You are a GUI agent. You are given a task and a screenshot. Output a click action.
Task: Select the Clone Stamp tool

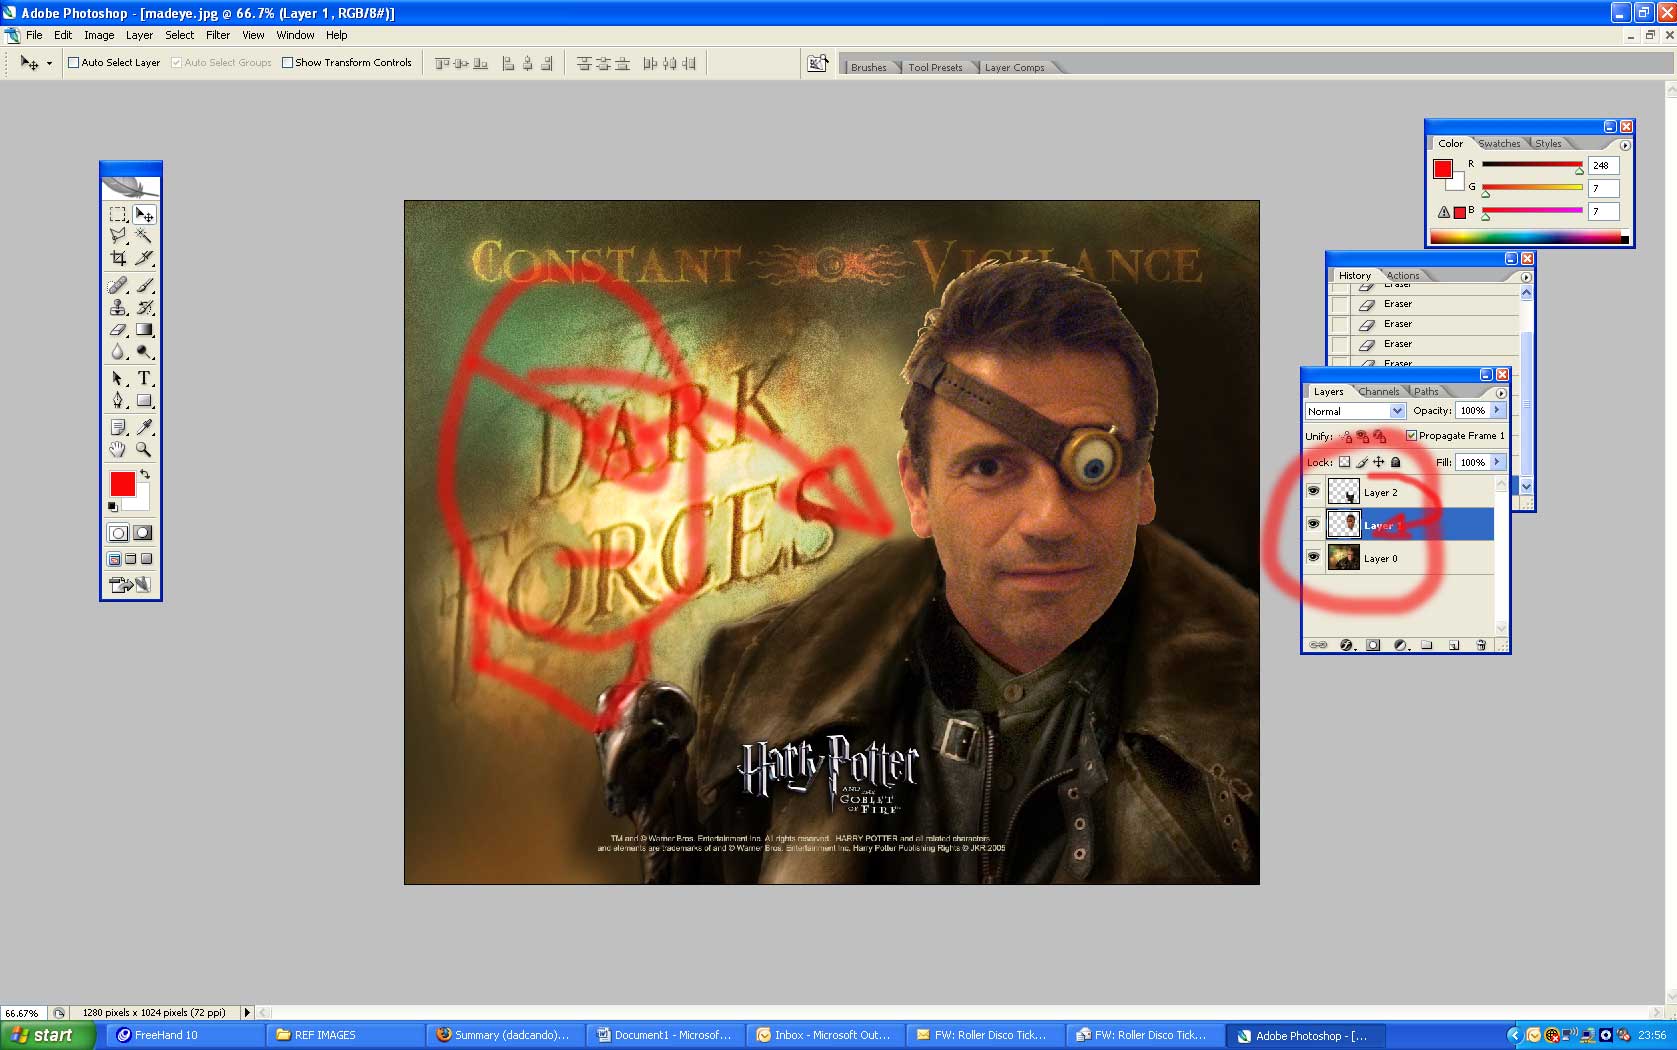click(x=118, y=307)
